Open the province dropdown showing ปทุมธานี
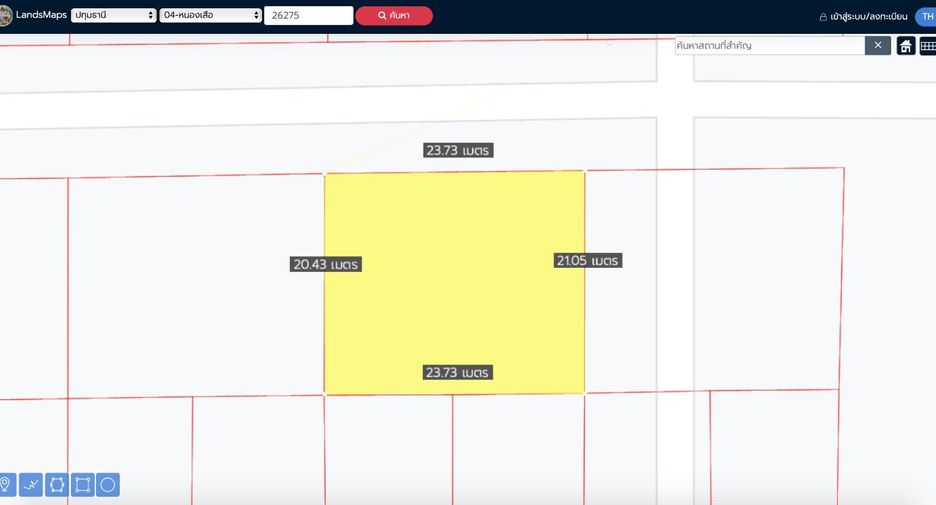The height and width of the screenshot is (505, 936). tap(113, 16)
